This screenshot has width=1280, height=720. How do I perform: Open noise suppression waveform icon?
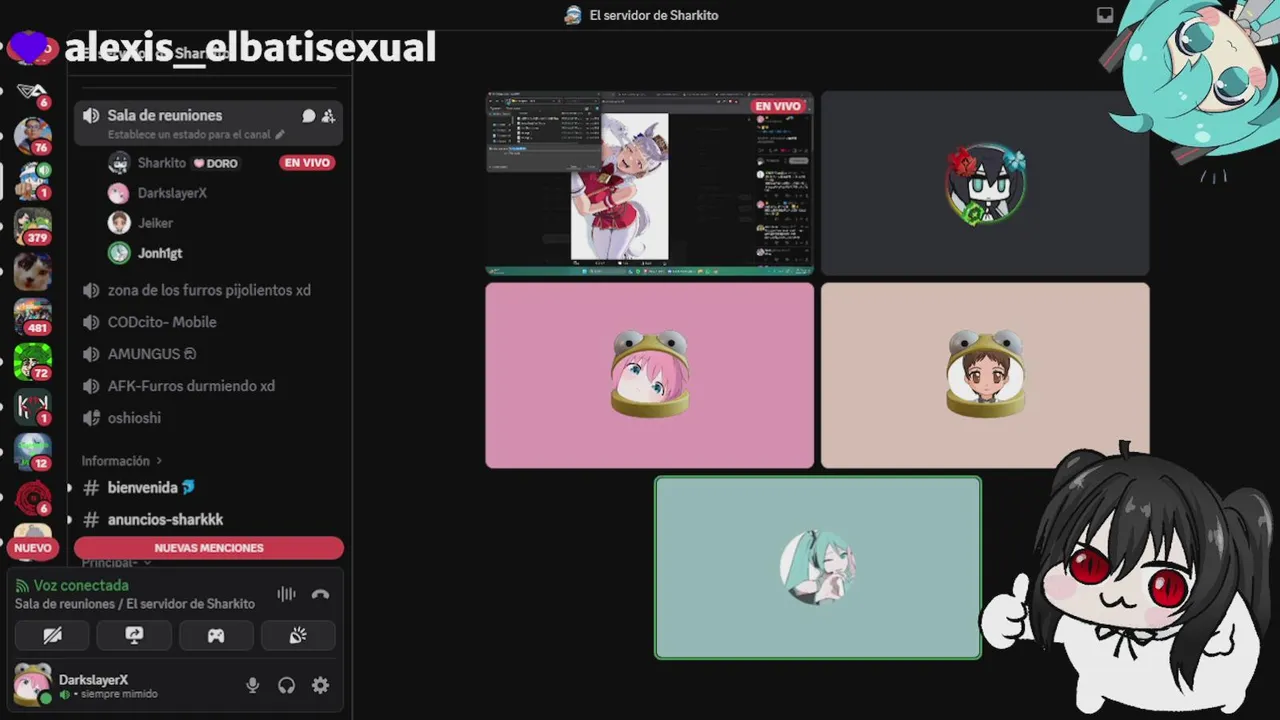pyautogui.click(x=286, y=594)
